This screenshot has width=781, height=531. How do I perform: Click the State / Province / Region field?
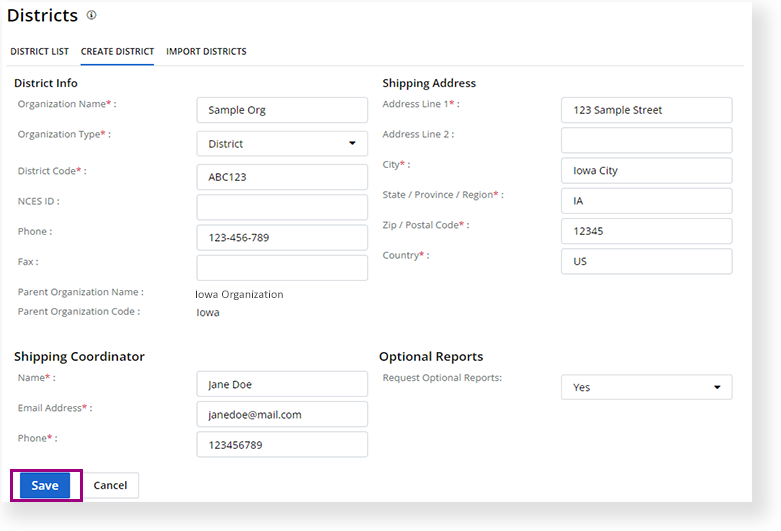coord(647,201)
